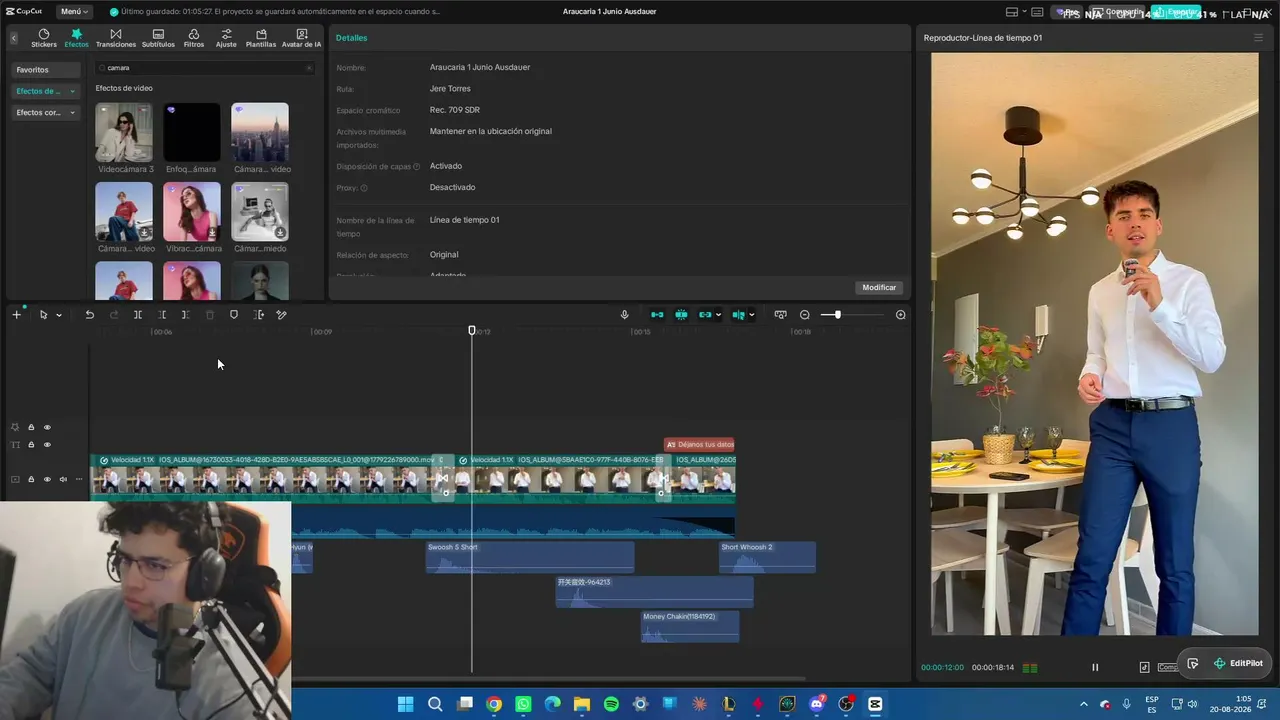Select the Enfoq...ámara effect thumbnail
Viewport: 1280px width, 720px height.
[x=192, y=132]
